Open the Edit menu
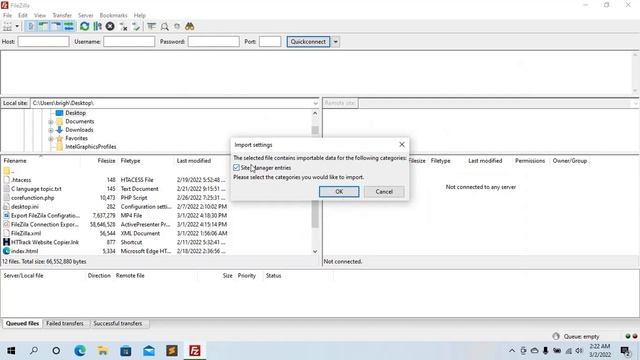The image size is (640, 360). point(23,16)
